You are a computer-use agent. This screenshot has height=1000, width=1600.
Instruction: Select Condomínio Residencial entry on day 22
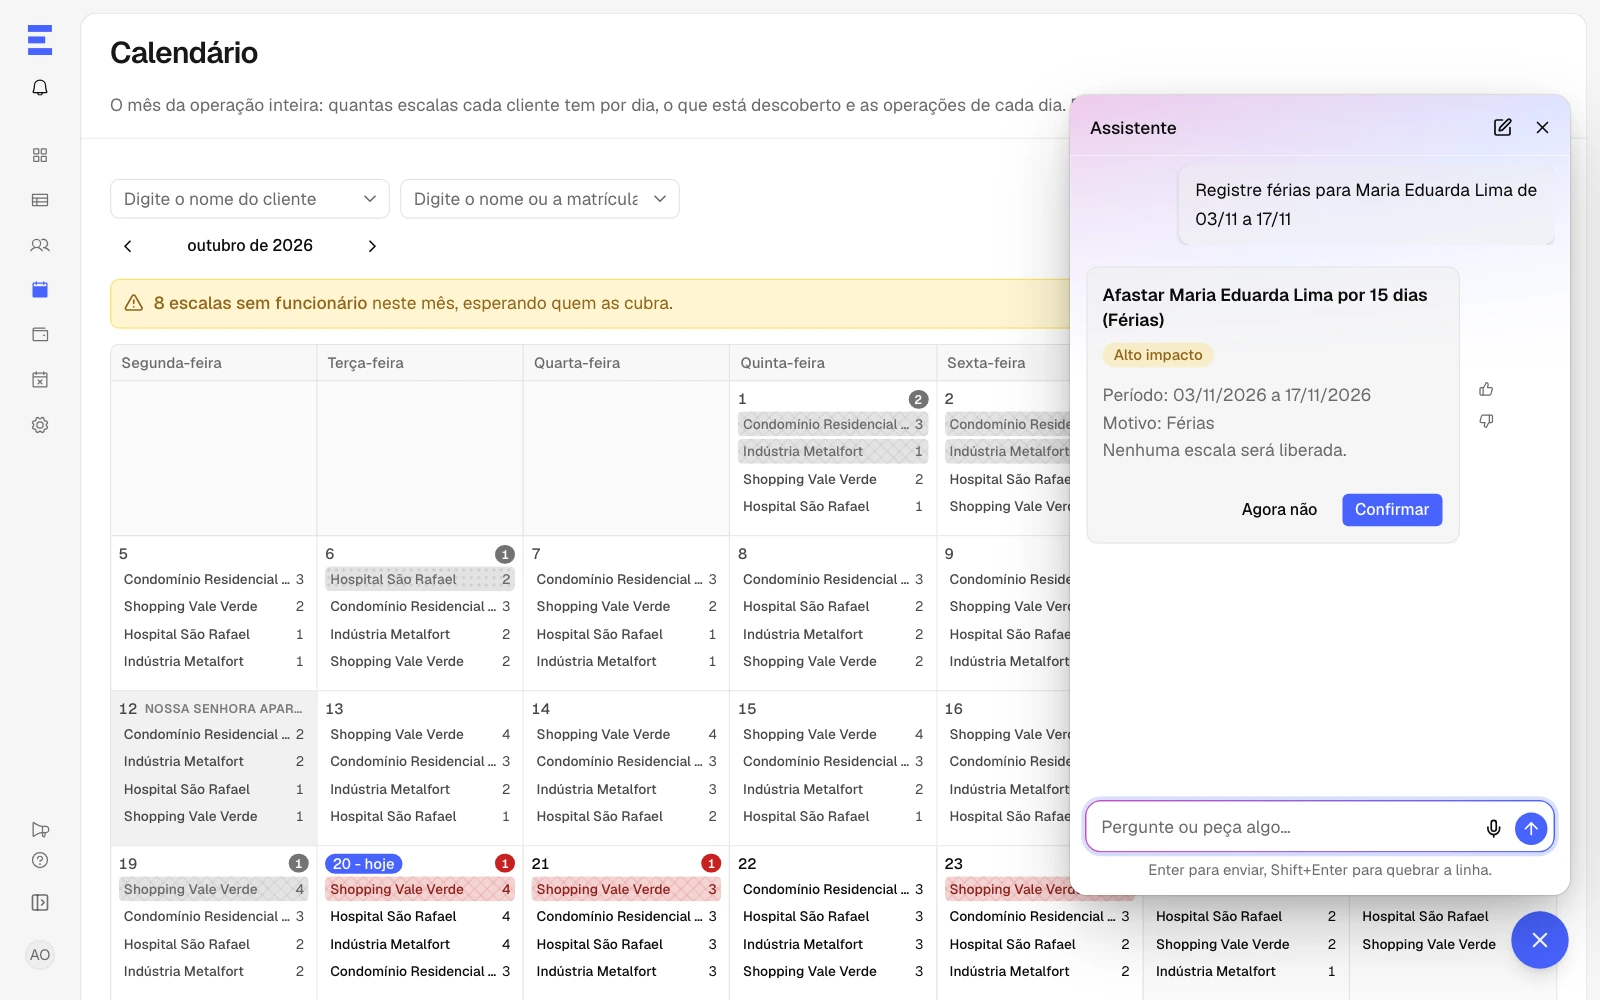(x=833, y=889)
